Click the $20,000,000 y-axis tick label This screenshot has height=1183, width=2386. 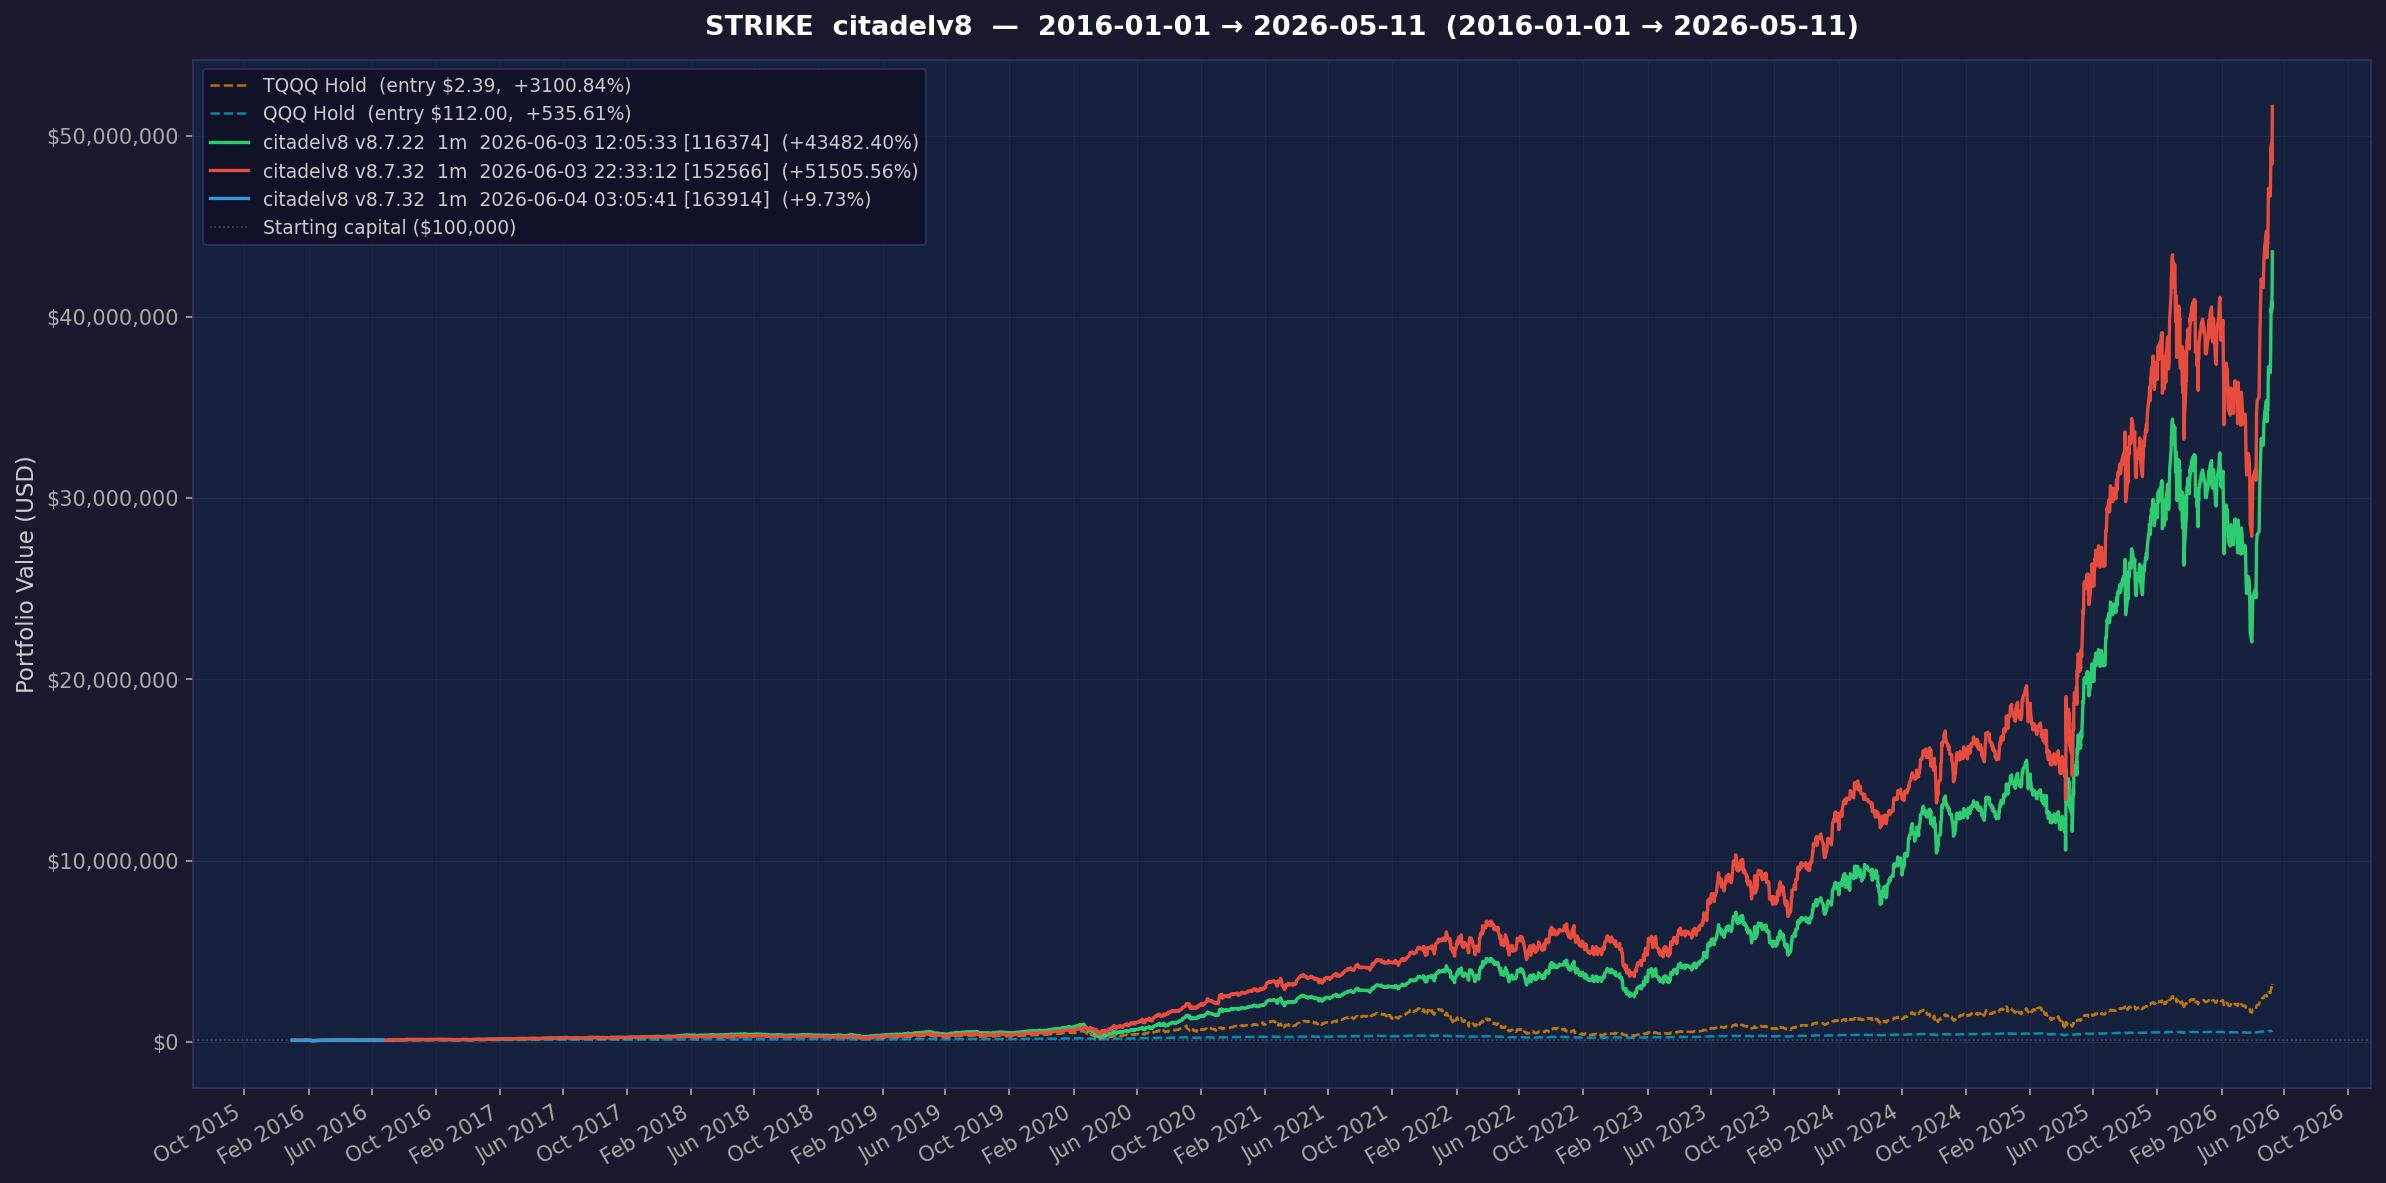tap(112, 680)
